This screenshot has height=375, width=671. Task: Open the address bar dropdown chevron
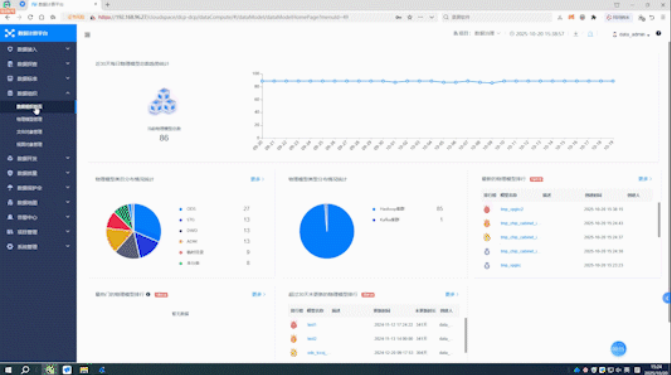[431, 17]
